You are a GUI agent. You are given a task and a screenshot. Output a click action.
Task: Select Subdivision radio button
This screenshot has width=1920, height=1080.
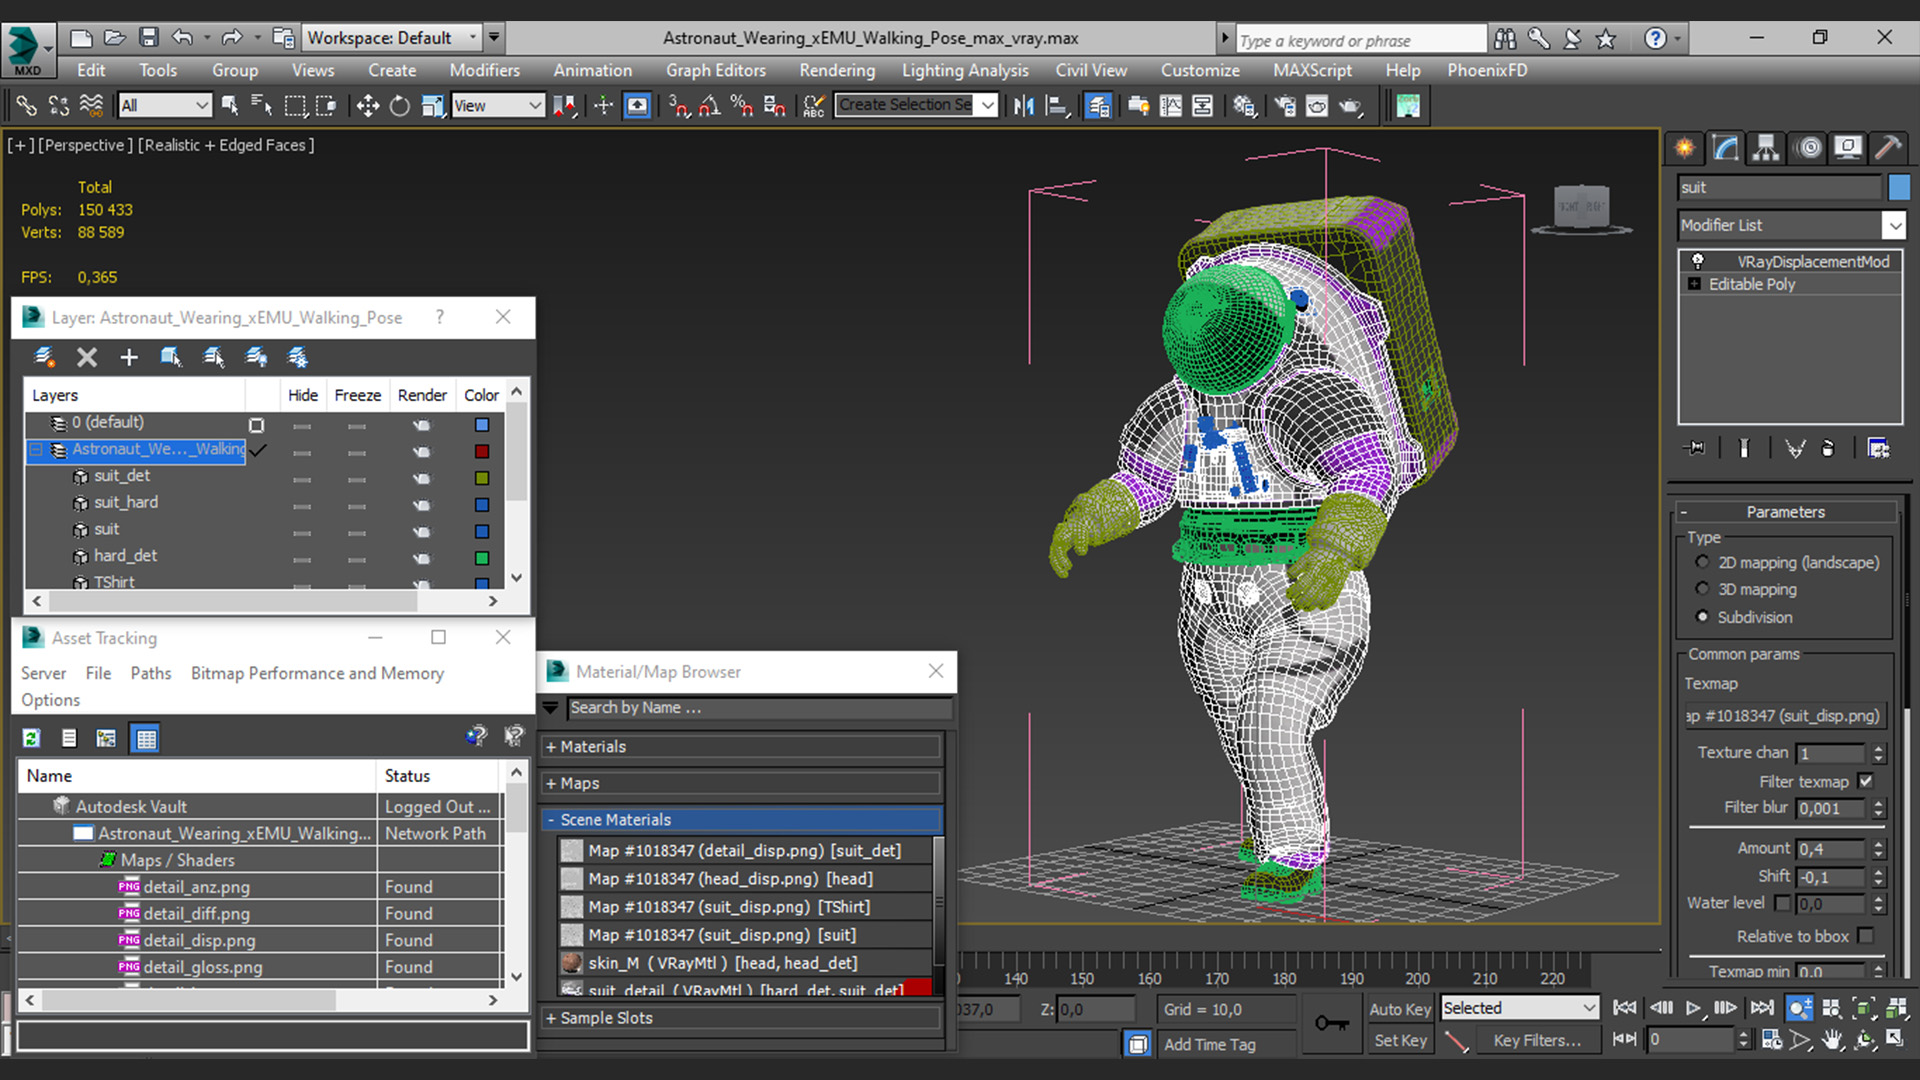(1702, 616)
